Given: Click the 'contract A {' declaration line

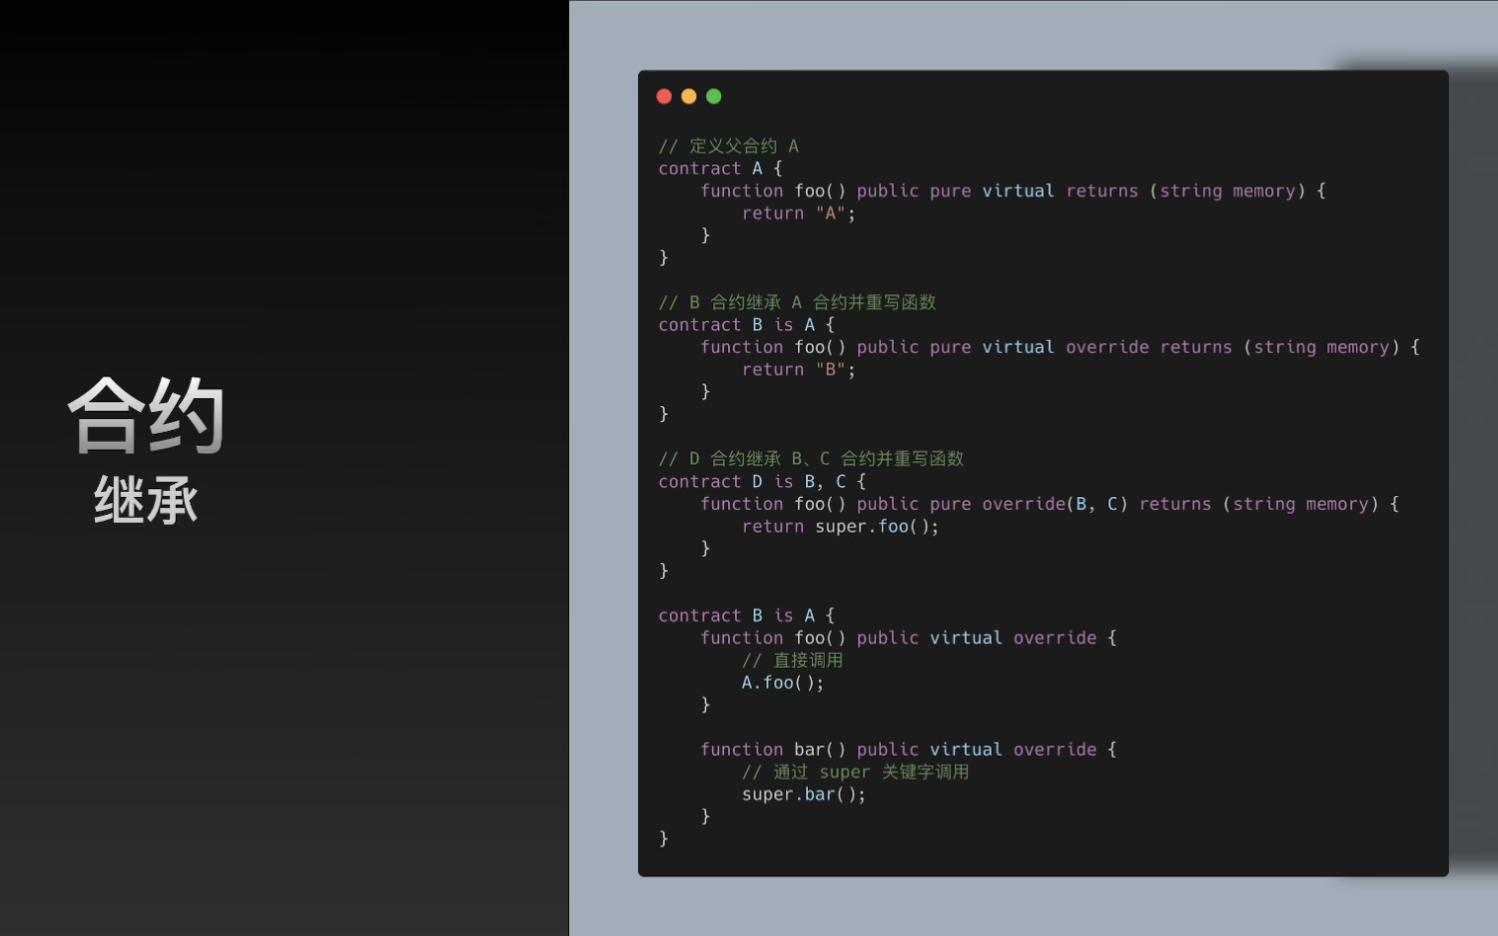Looking at the screenshot, I should [720, 169].
